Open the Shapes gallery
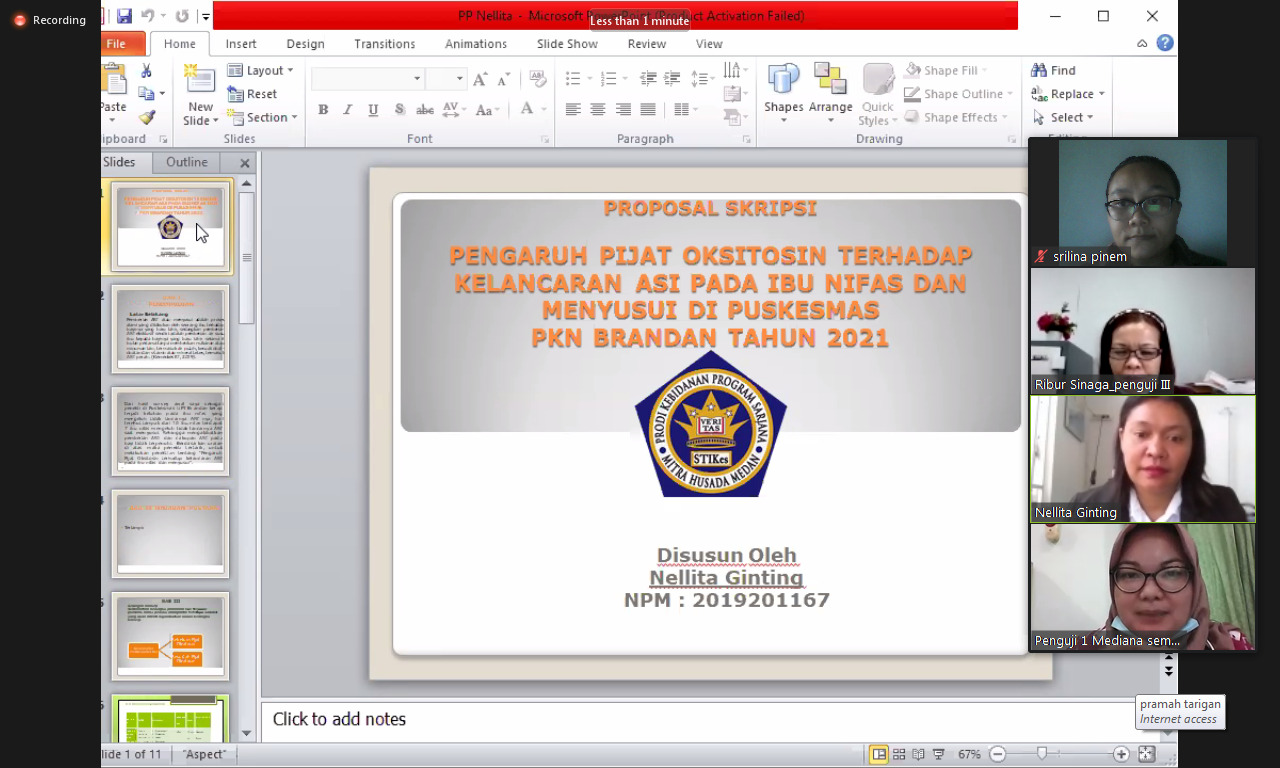1280x768 pixels. (783, 94)
